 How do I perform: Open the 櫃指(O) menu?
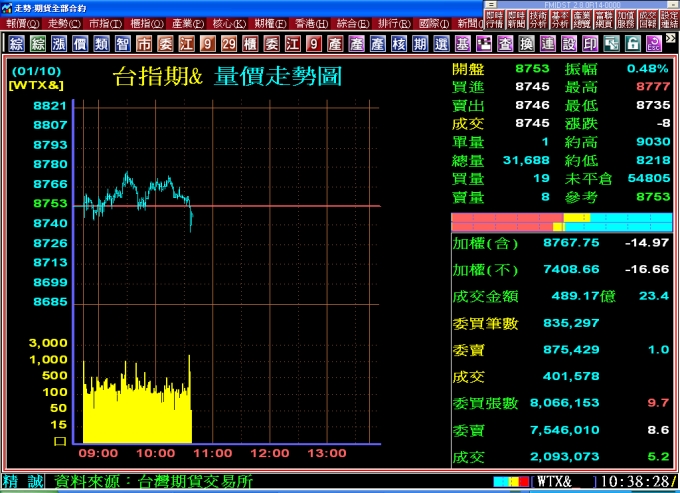click(x=147, y=23)
